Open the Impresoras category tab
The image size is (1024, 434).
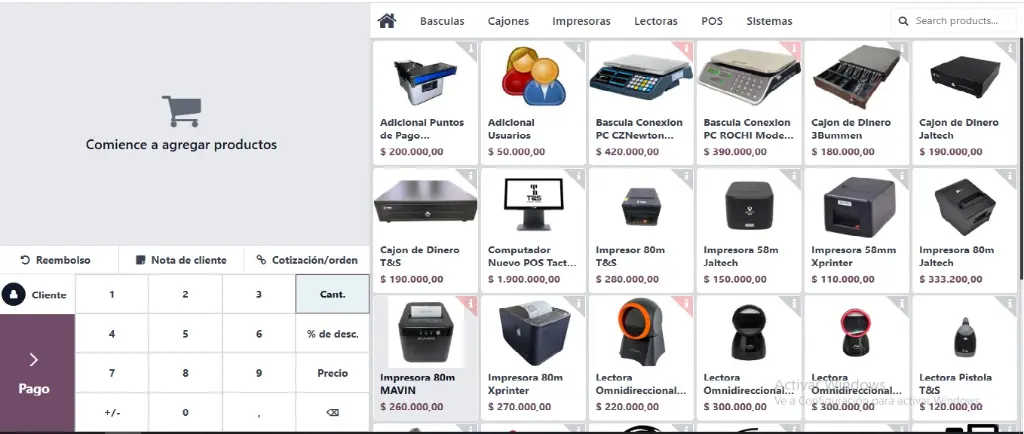click(x=581, y=21)
